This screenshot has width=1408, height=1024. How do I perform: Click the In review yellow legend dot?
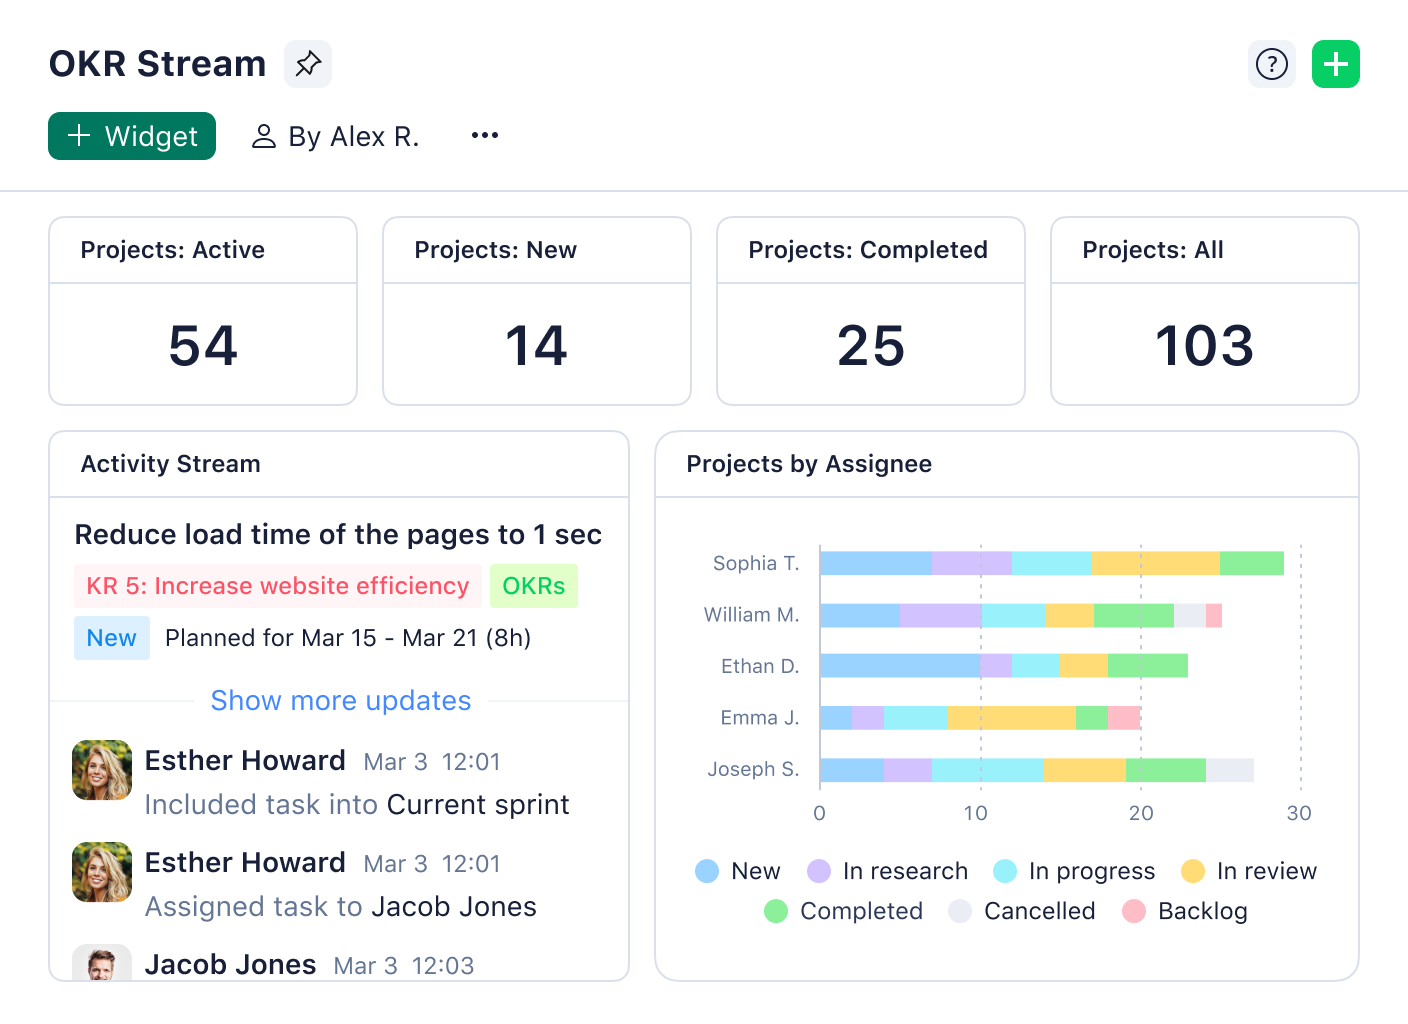(x=1190, y=871)
